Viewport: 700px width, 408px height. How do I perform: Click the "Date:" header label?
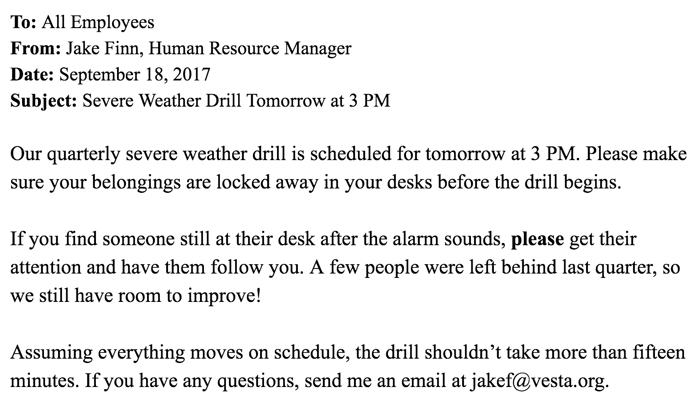point(32,73)
